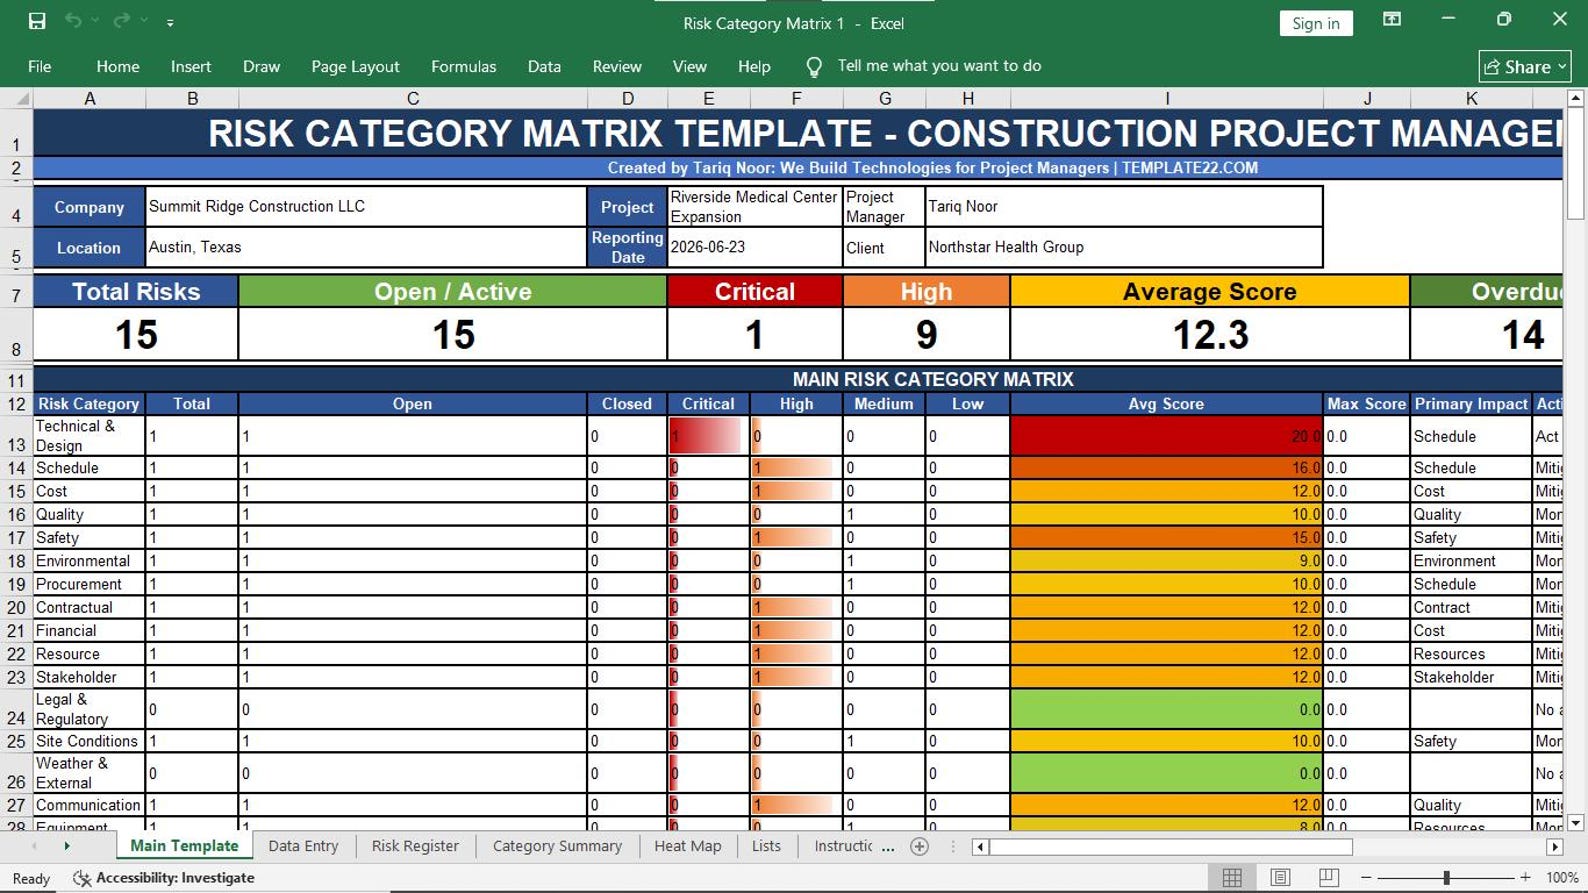Click the New sheet plus icon
This screenshot has height=893, width=1588.
pos(920,847)
